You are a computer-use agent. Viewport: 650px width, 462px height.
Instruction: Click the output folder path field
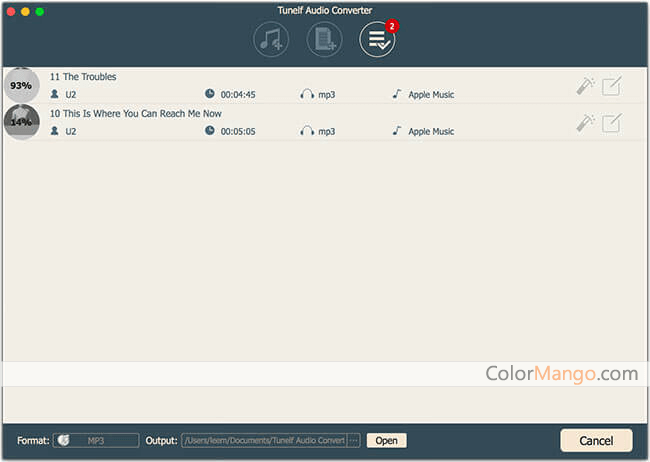pos(263,440)
